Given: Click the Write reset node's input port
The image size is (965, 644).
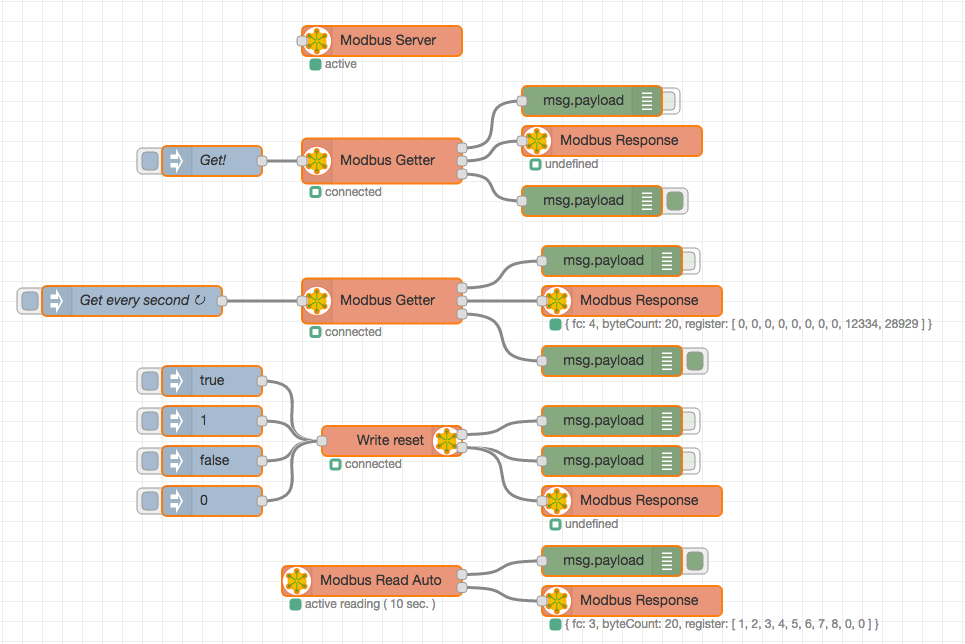Looking at the screenshot, I should tap(322, 441).
